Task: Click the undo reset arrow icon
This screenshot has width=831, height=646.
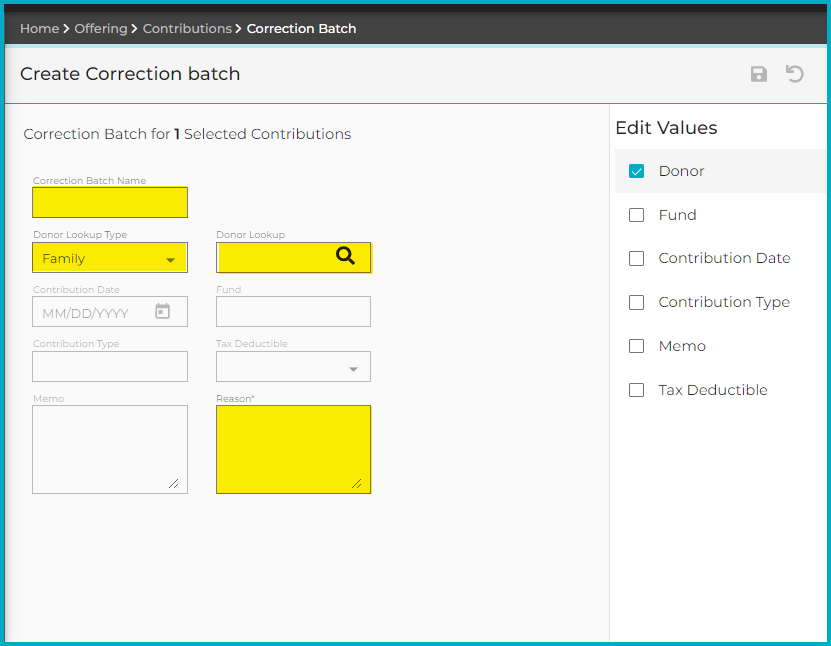Action: point(795,74)
